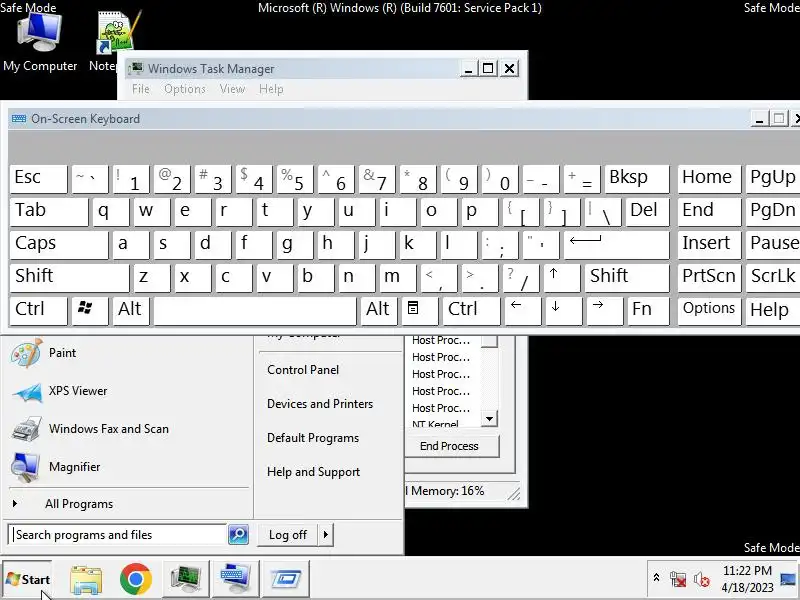Toggle the Insert key

pyautogui.click(x=709, y=245)
